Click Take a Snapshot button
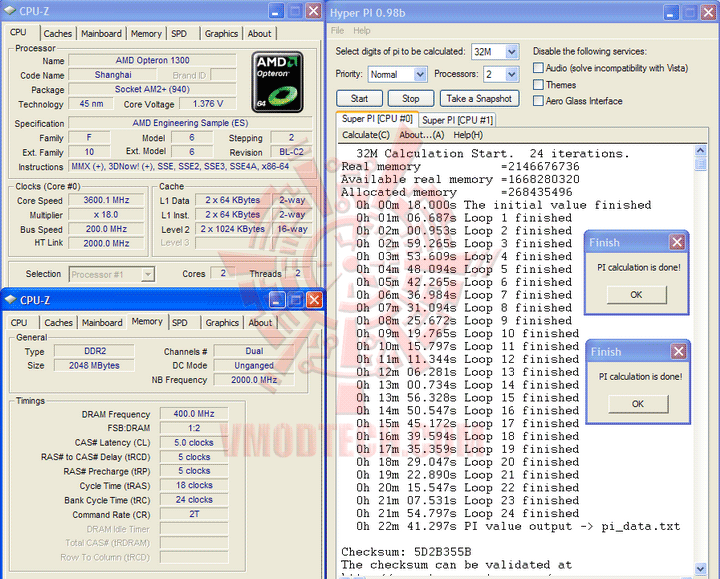The height and width of the screenshot is (579, 720). click(x=479, y=98)
